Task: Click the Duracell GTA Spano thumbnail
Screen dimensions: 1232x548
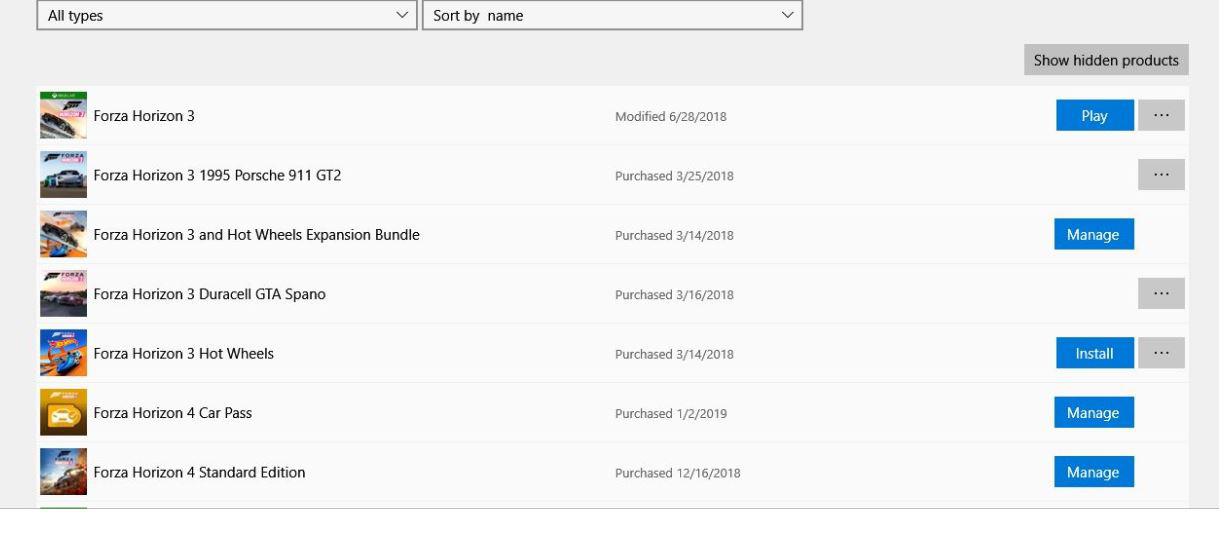Action: pos(63,294)
